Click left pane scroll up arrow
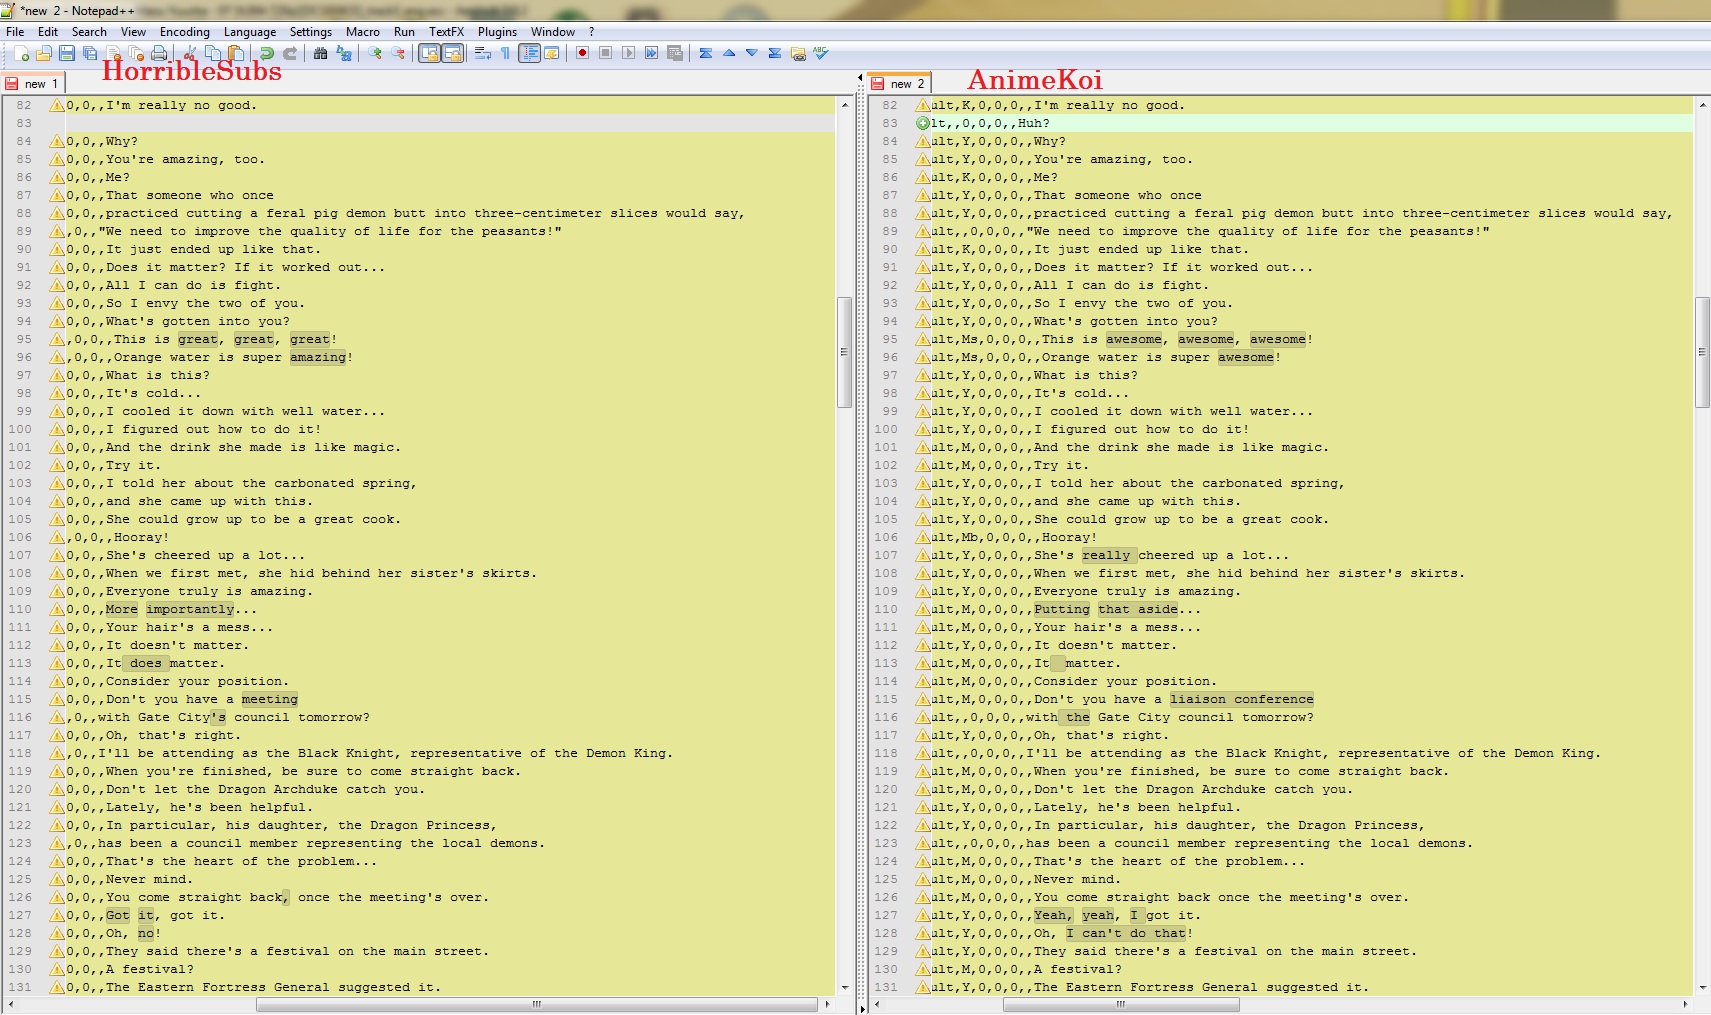The image size is (1711, 1015). [x=845, y=104]
